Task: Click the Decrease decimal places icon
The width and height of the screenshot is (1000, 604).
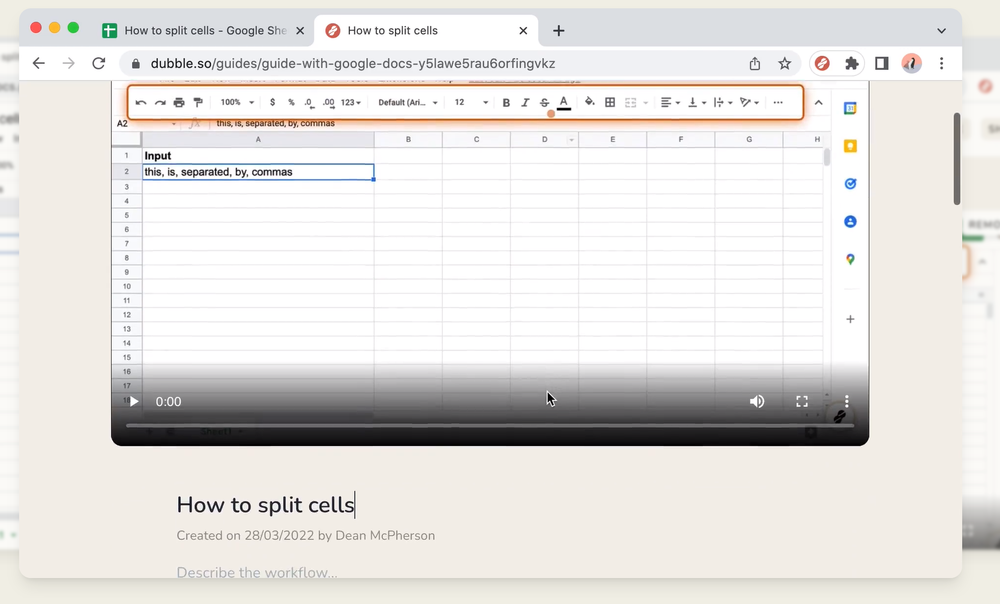Action: pos(309,103)
